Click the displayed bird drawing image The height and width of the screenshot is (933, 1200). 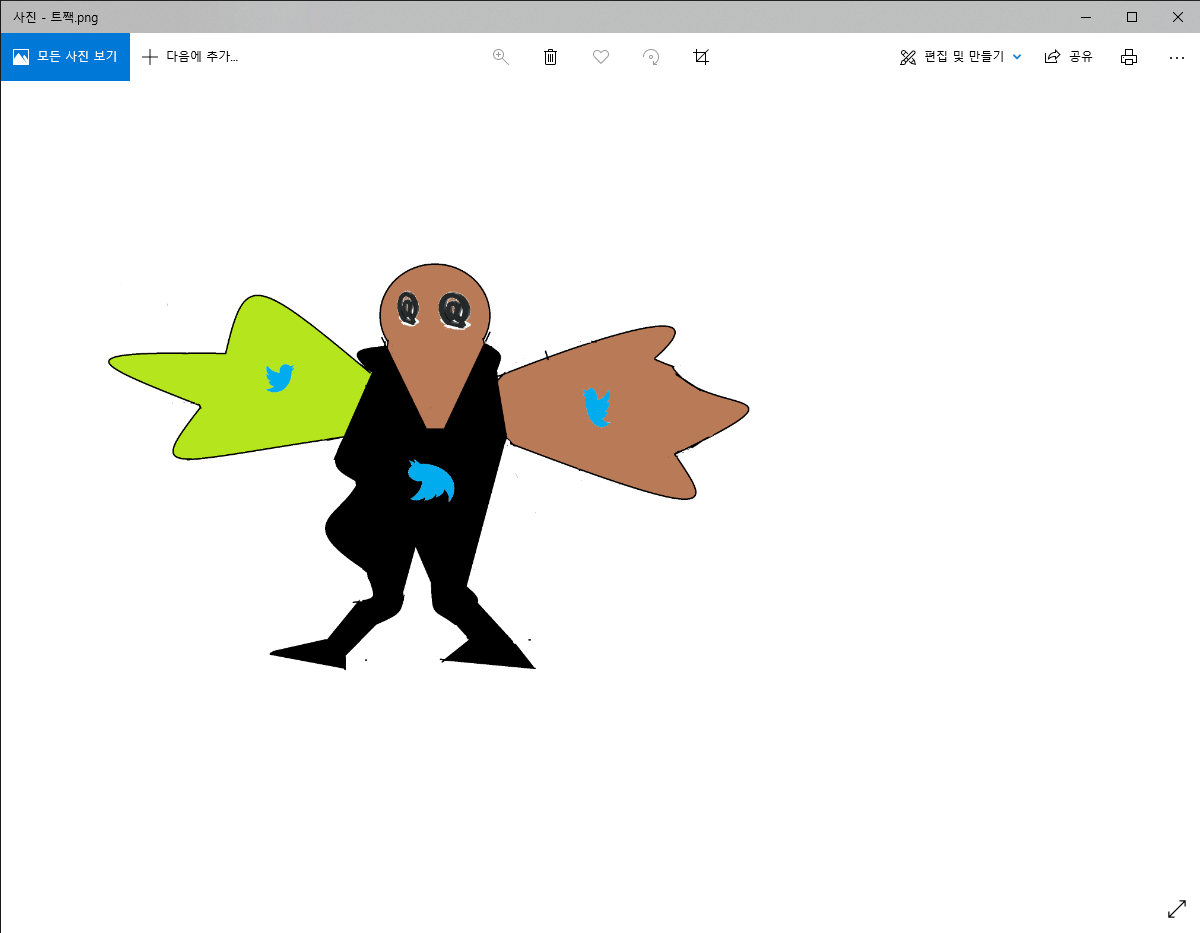[429, 466]
